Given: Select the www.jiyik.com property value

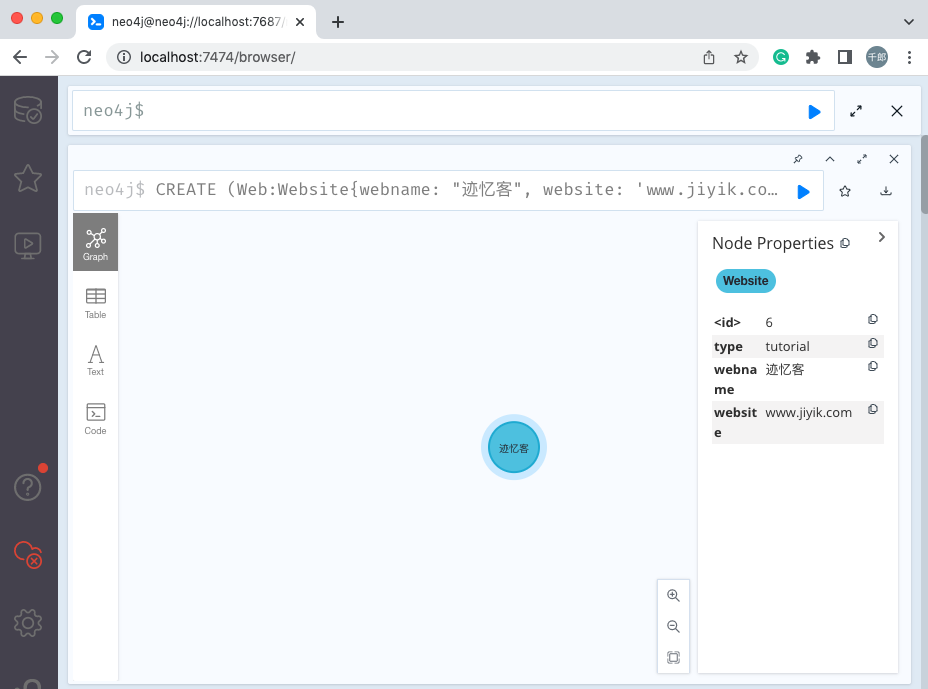Looking at the screenshot, I should (x=808, y=413).
